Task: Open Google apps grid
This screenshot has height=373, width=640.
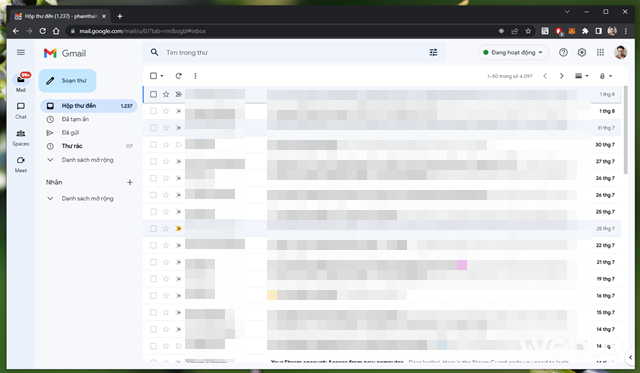Action: point(600,52)
